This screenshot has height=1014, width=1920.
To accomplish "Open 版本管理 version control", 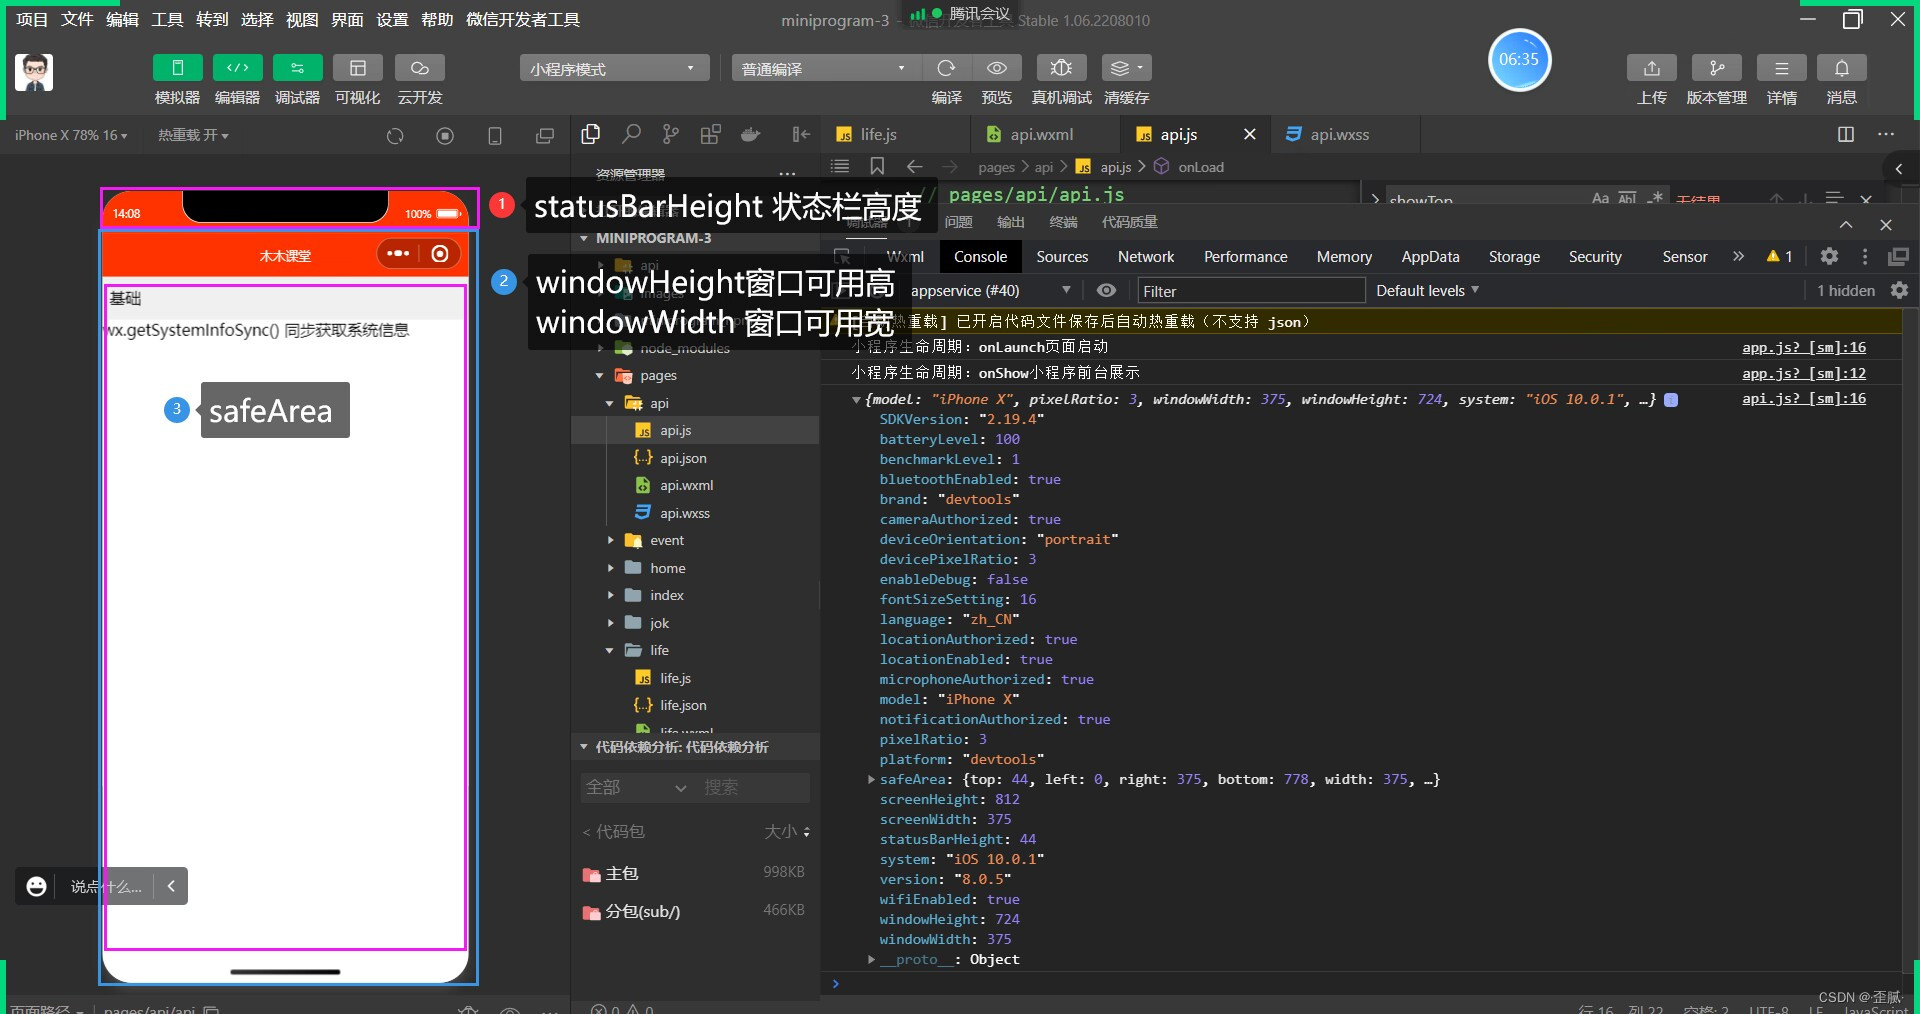I will tap(1716, 68).
